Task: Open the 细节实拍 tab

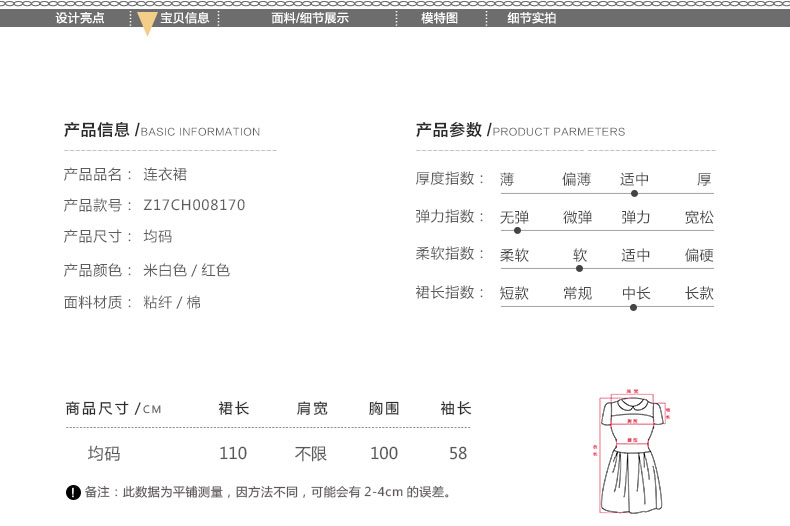Action: (531, 18)
